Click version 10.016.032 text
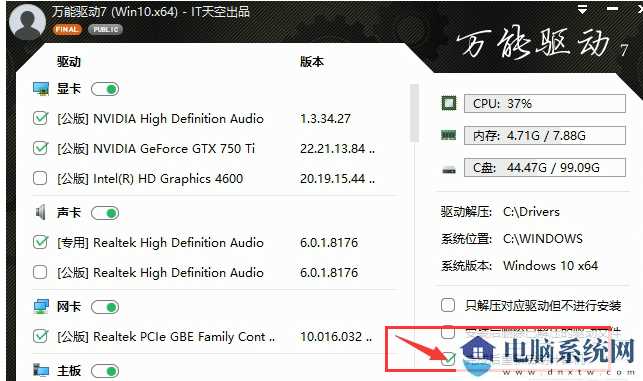643x381 pixels. pyautogui.click(x=336, y=337)
